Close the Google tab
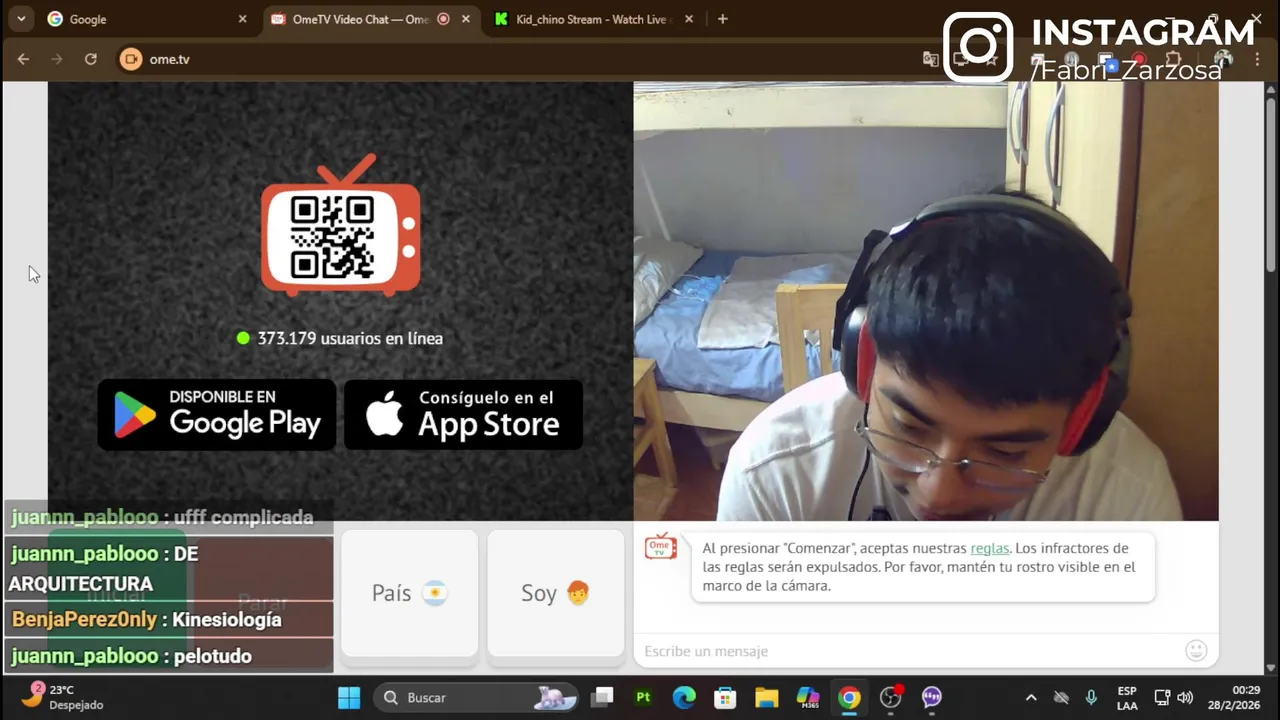1280x720 pixels. point(242,19)
